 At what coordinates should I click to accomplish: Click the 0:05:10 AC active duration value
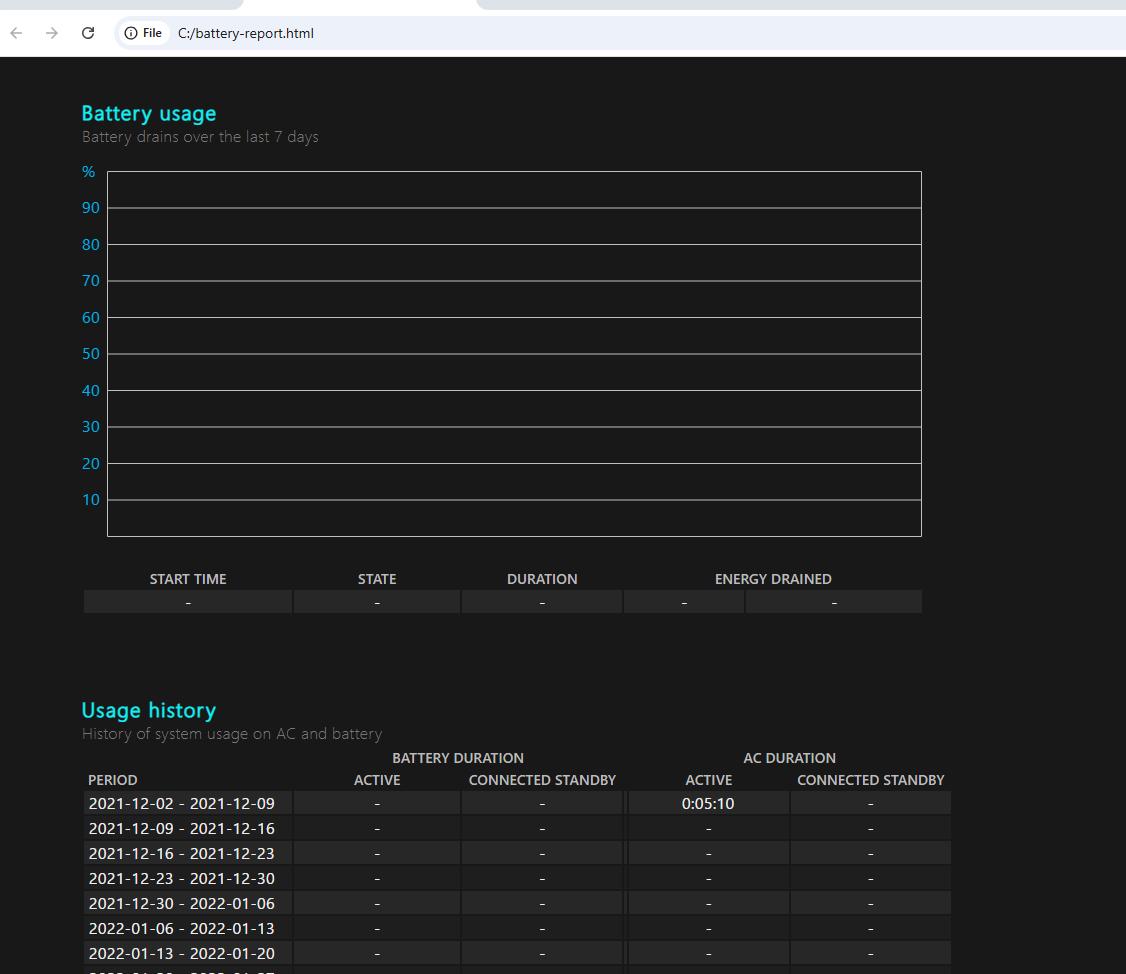click(x=708, y=803)
